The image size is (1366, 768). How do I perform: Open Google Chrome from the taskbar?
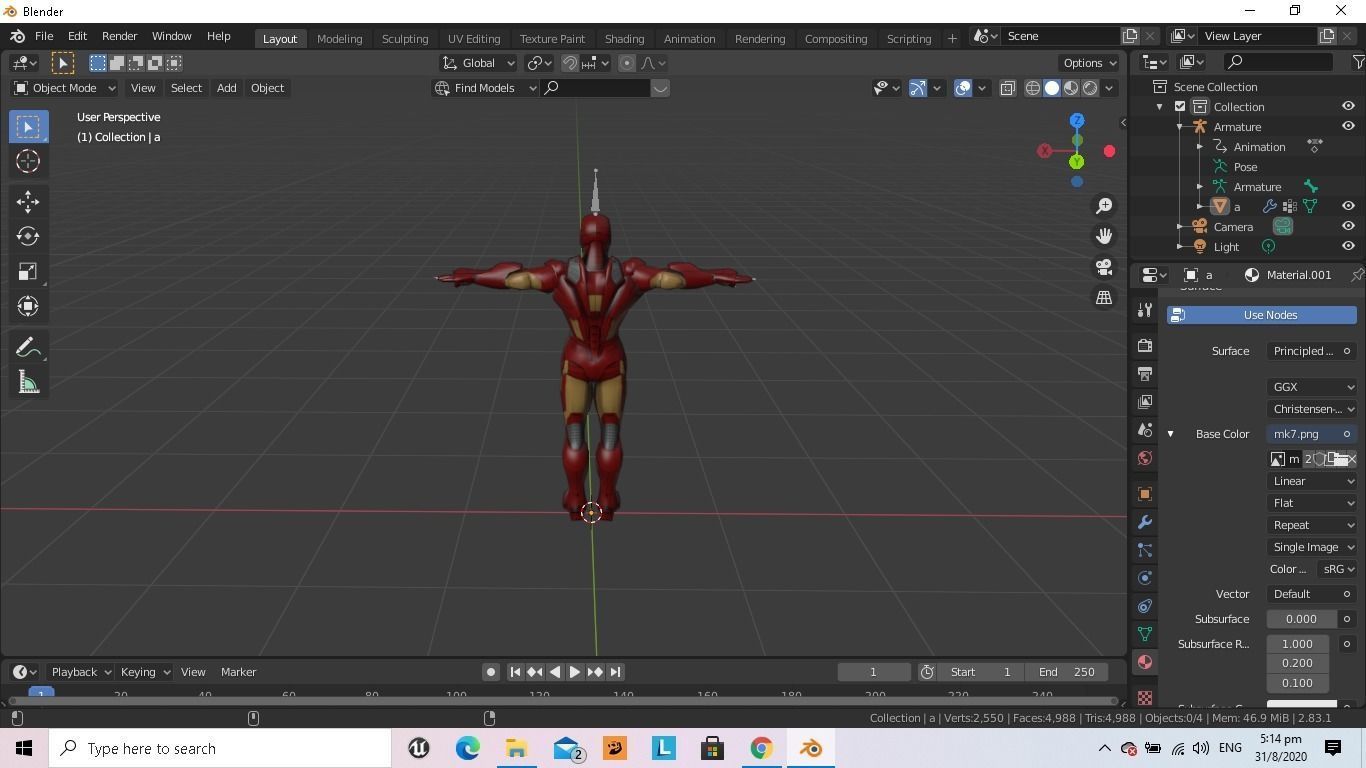(x=761, y=748)
